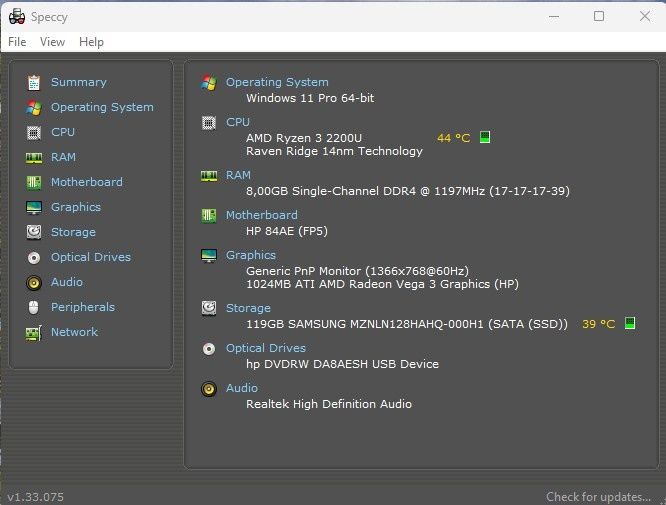Image resolution: width=666 pixels, height=505 pixels.
Task: Open the Graphics heading link in summary
Action: pos(251,255)
